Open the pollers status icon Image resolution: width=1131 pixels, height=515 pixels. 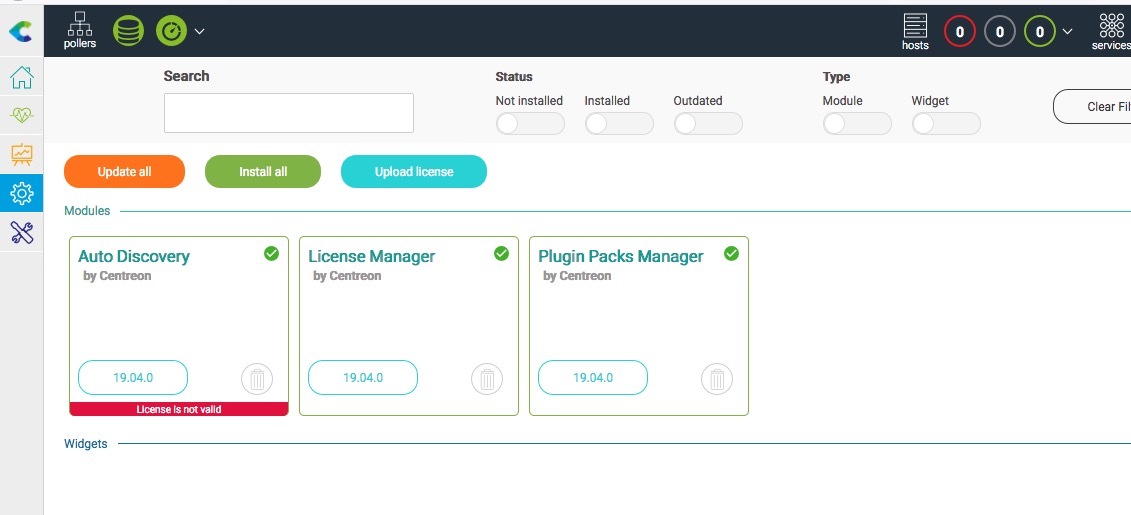(80, 30)
